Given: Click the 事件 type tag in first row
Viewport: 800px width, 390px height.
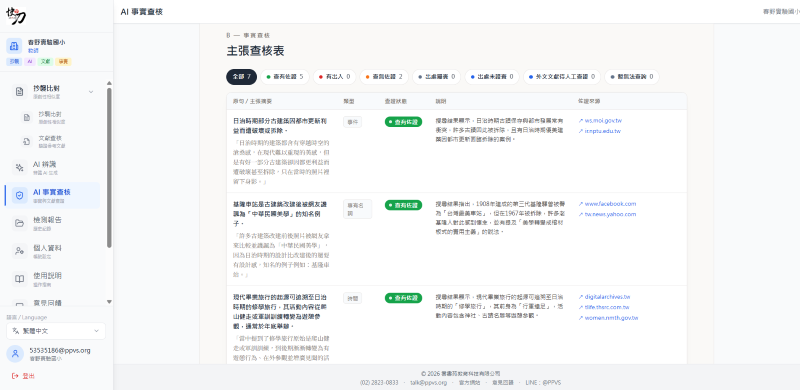Looking at the screenshot, I should coord(353,122).
